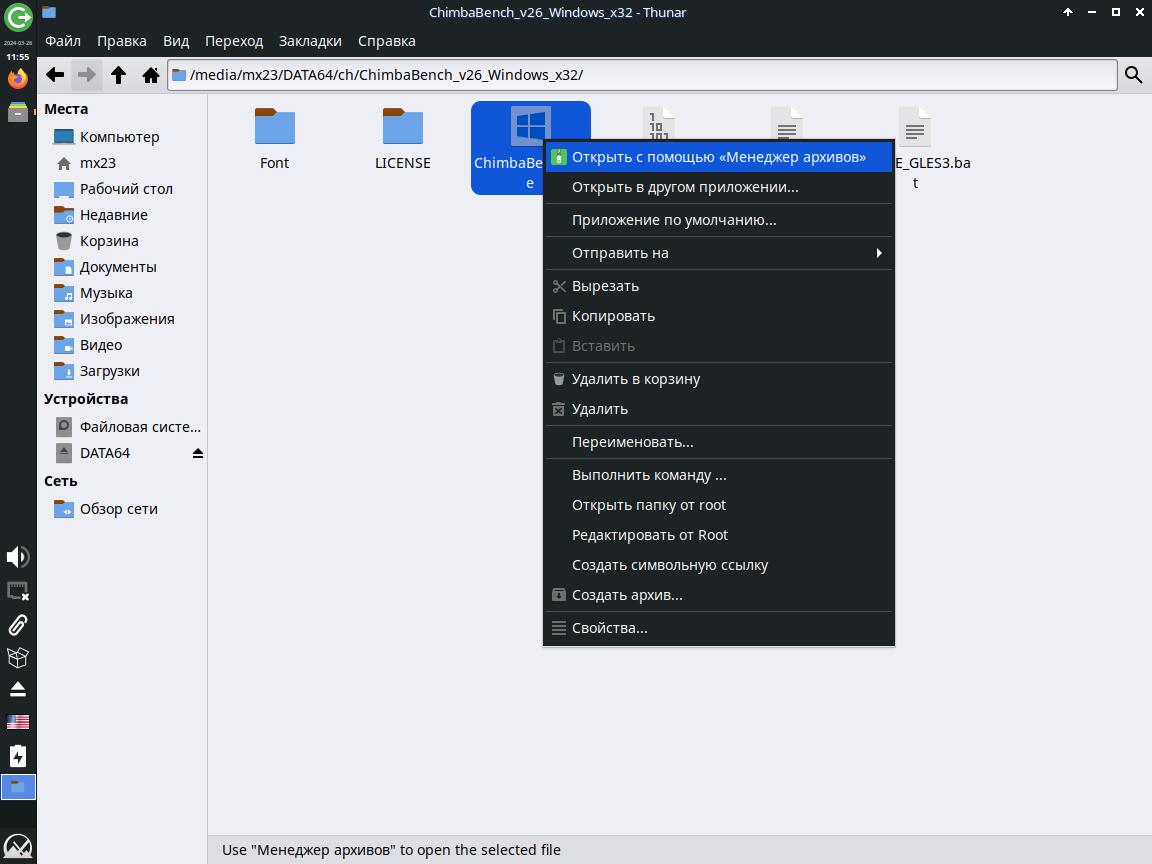This screenshot has height=864, width=1152.
Task: Go back using the back arrow
Action: click(x=55, y=75)
